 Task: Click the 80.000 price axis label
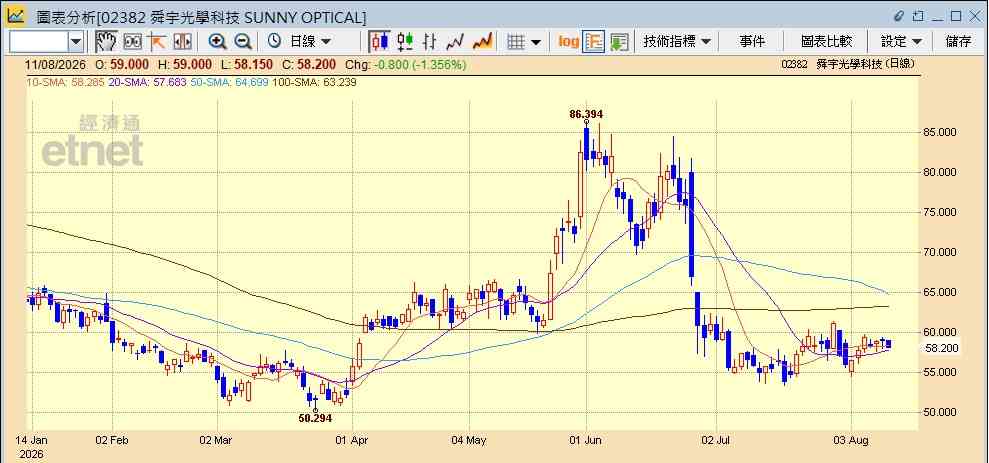(940, 172)
